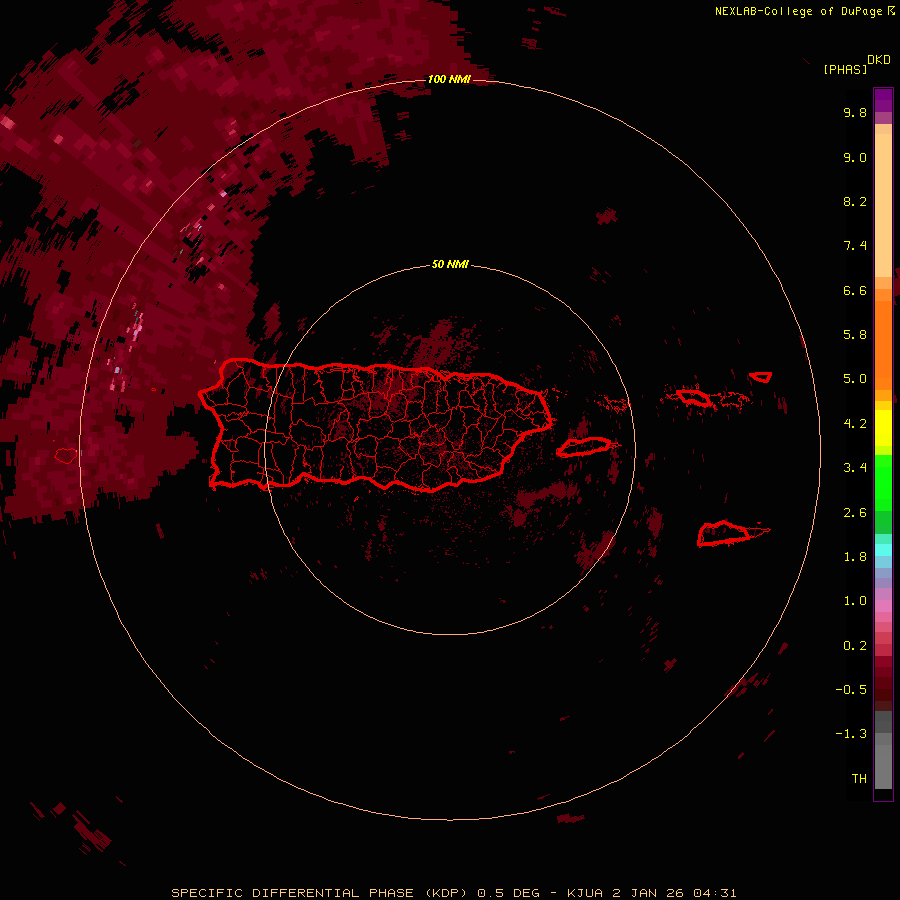Click the 8.2 legend value
900x900 pixels.
click(x=855, y=201)
